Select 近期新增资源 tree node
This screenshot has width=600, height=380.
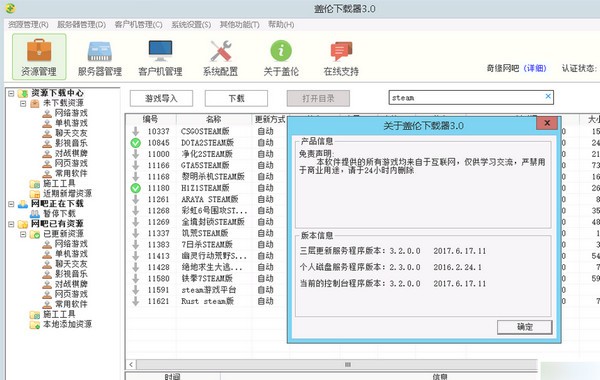[67, 193]
